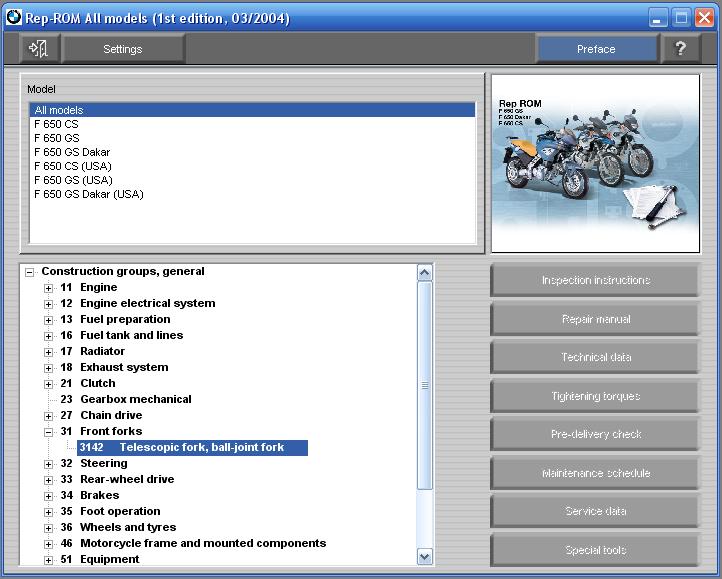This screenshot has height=579, width=722.
Task: Click the BMW logo in title bar
Action: [12, 17]
